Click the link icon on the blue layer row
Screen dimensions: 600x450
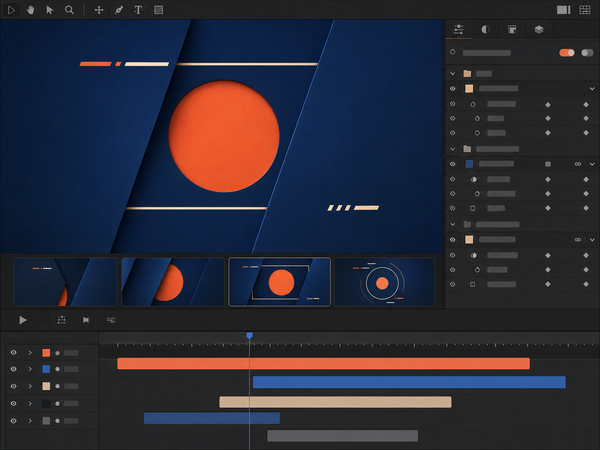coord(578,164)
